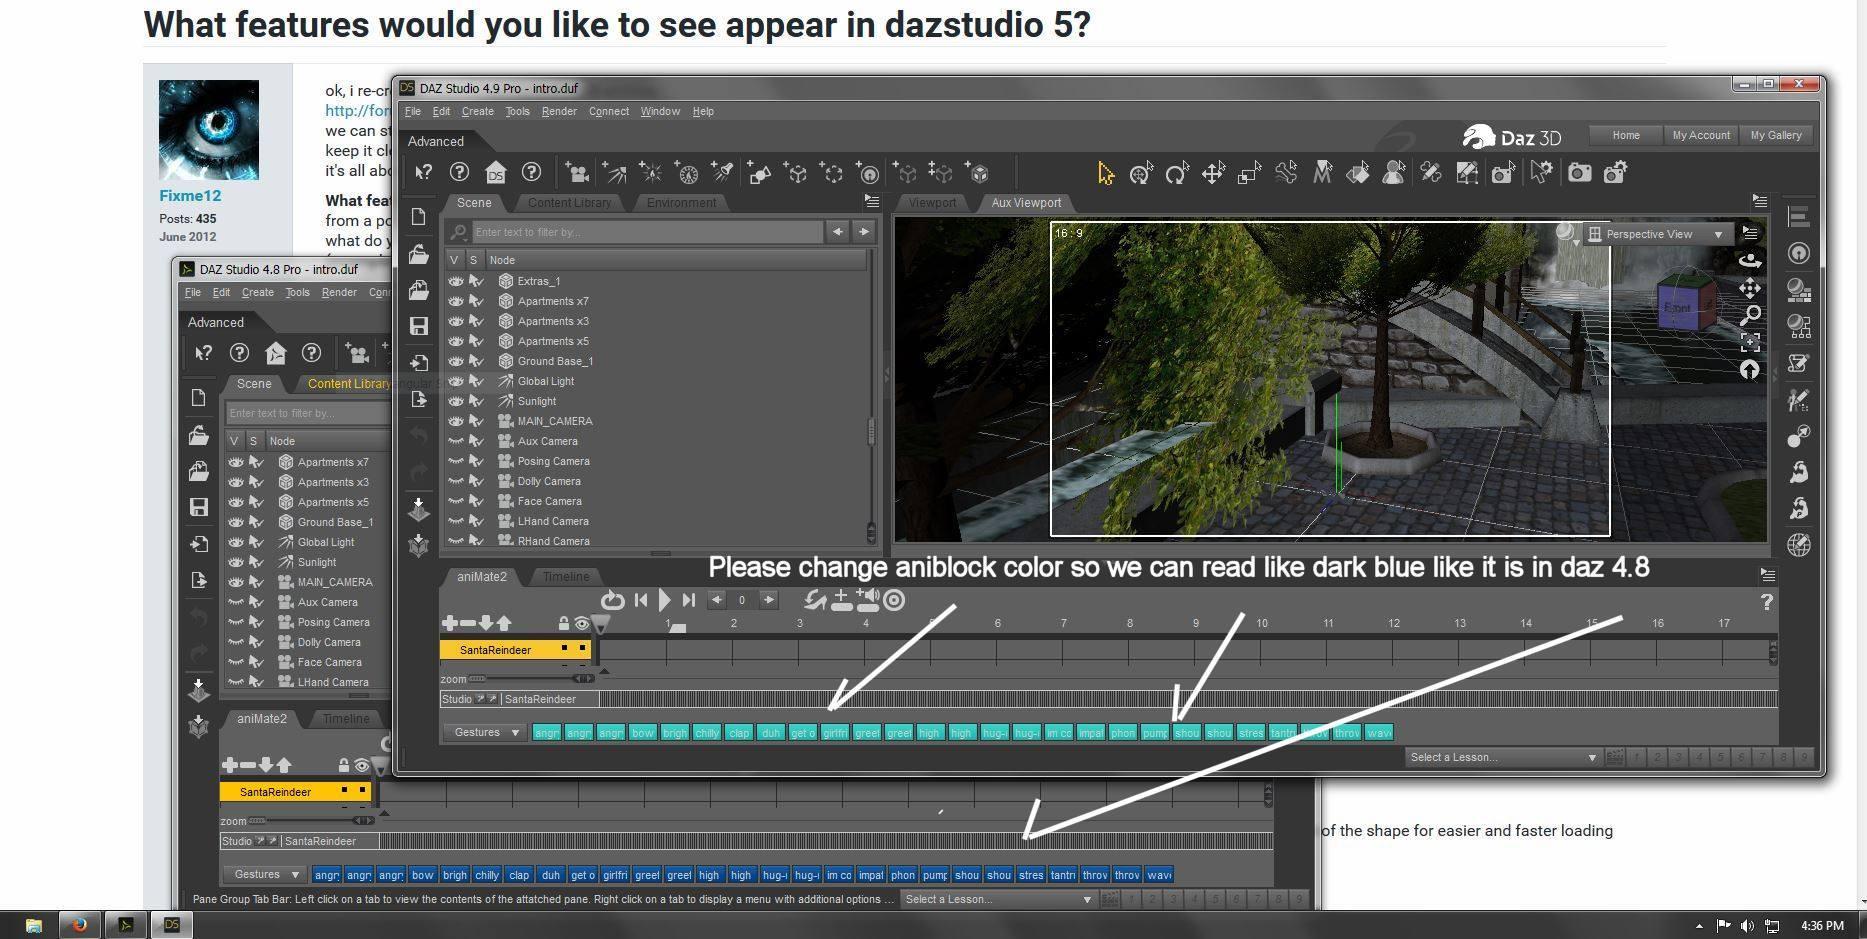Toggle selectability arrow for Global Light in 4.9
The height and width of the screenshot is (939, 1867).
[x=476, y=381]
